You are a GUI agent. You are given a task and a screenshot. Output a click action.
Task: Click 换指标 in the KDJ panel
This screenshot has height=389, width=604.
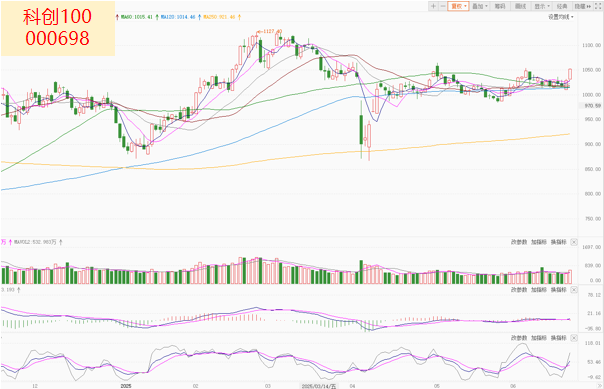pos(559,338)
